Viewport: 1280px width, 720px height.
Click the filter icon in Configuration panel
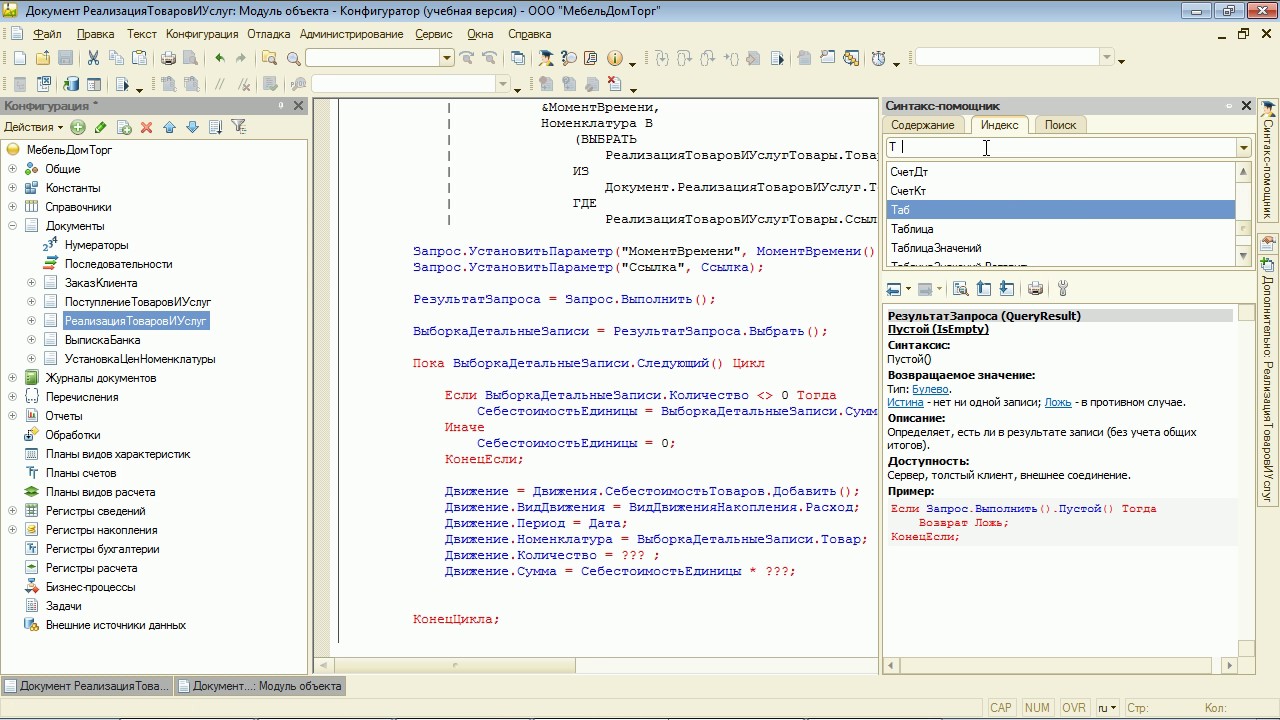238,127
